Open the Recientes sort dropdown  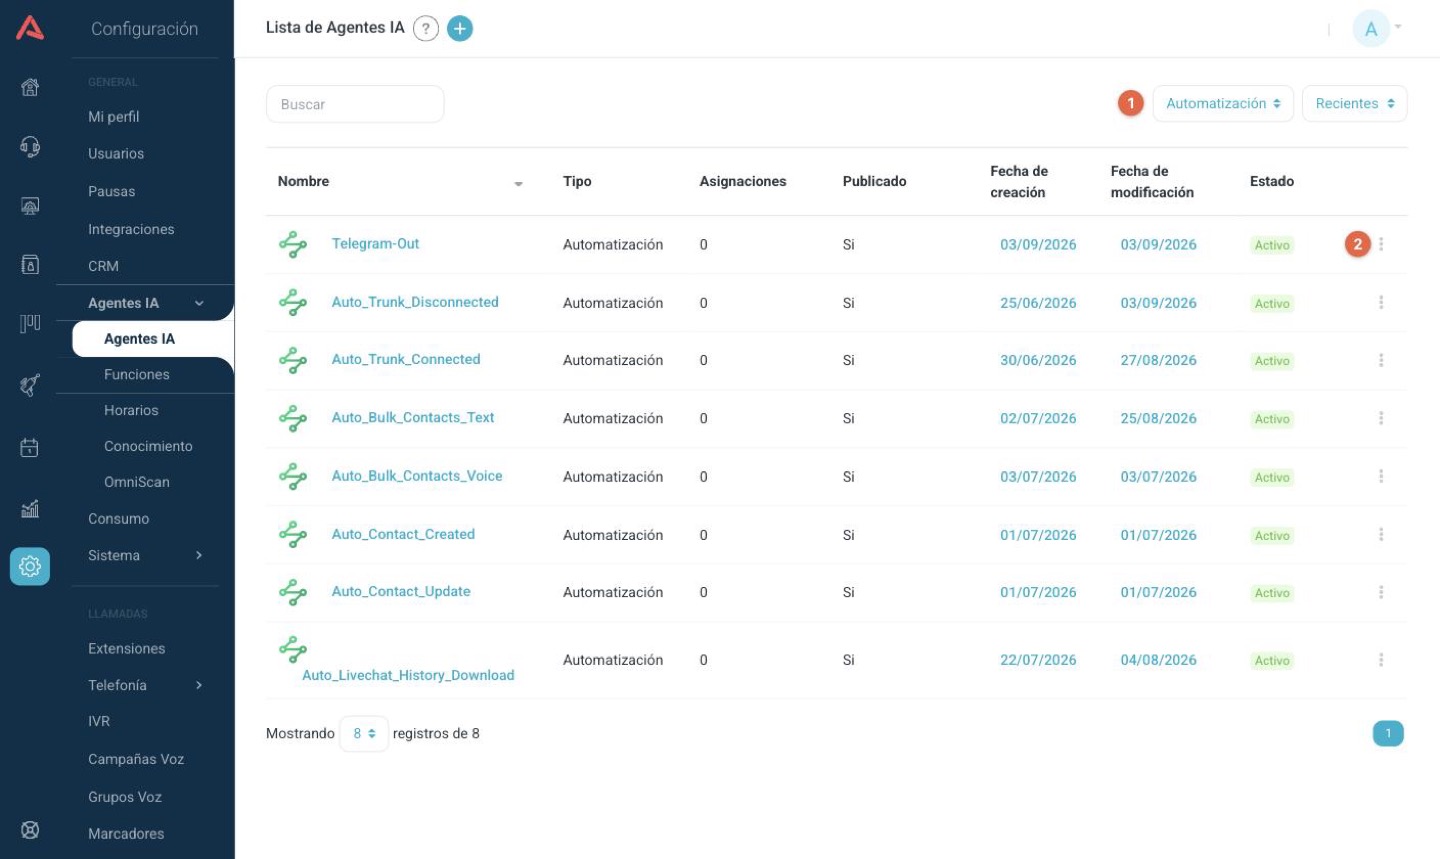coord(1354,104)
